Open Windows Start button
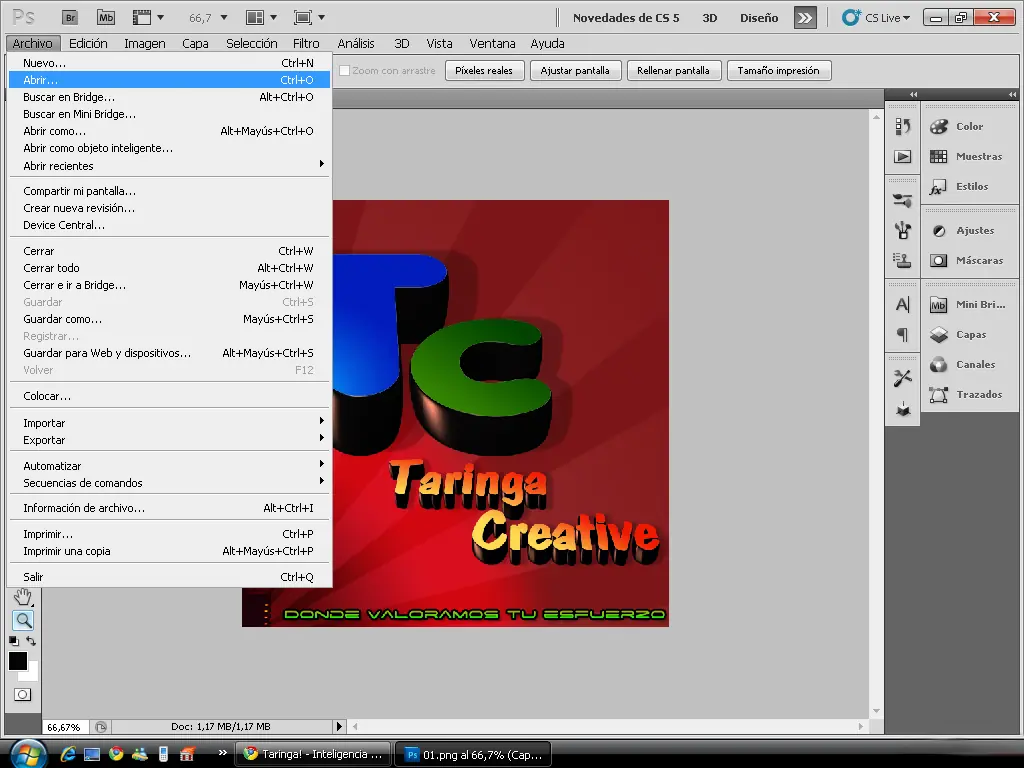Viewport: 1024px width, 768px height. pos(27,754)
